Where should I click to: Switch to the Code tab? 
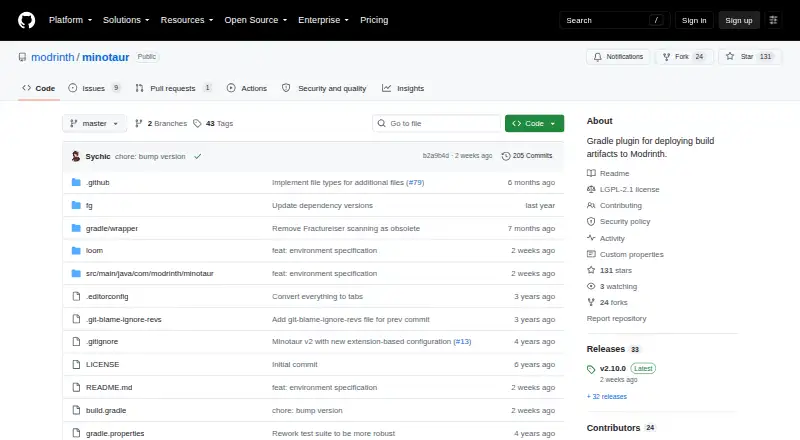pyautogui.click(x=39, y=88)
